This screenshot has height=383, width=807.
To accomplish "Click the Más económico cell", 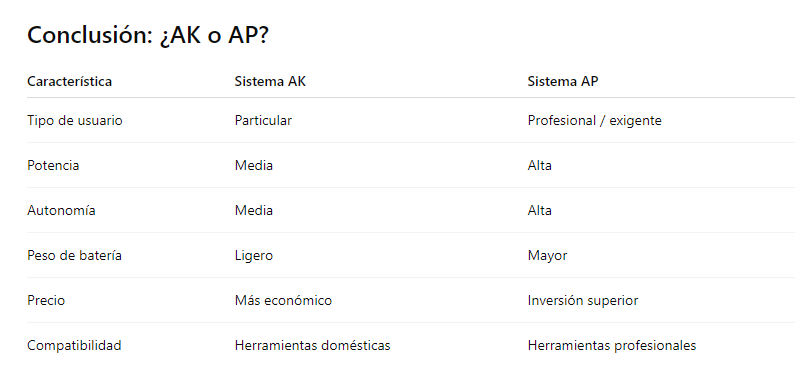I will [x=283, y=300].
